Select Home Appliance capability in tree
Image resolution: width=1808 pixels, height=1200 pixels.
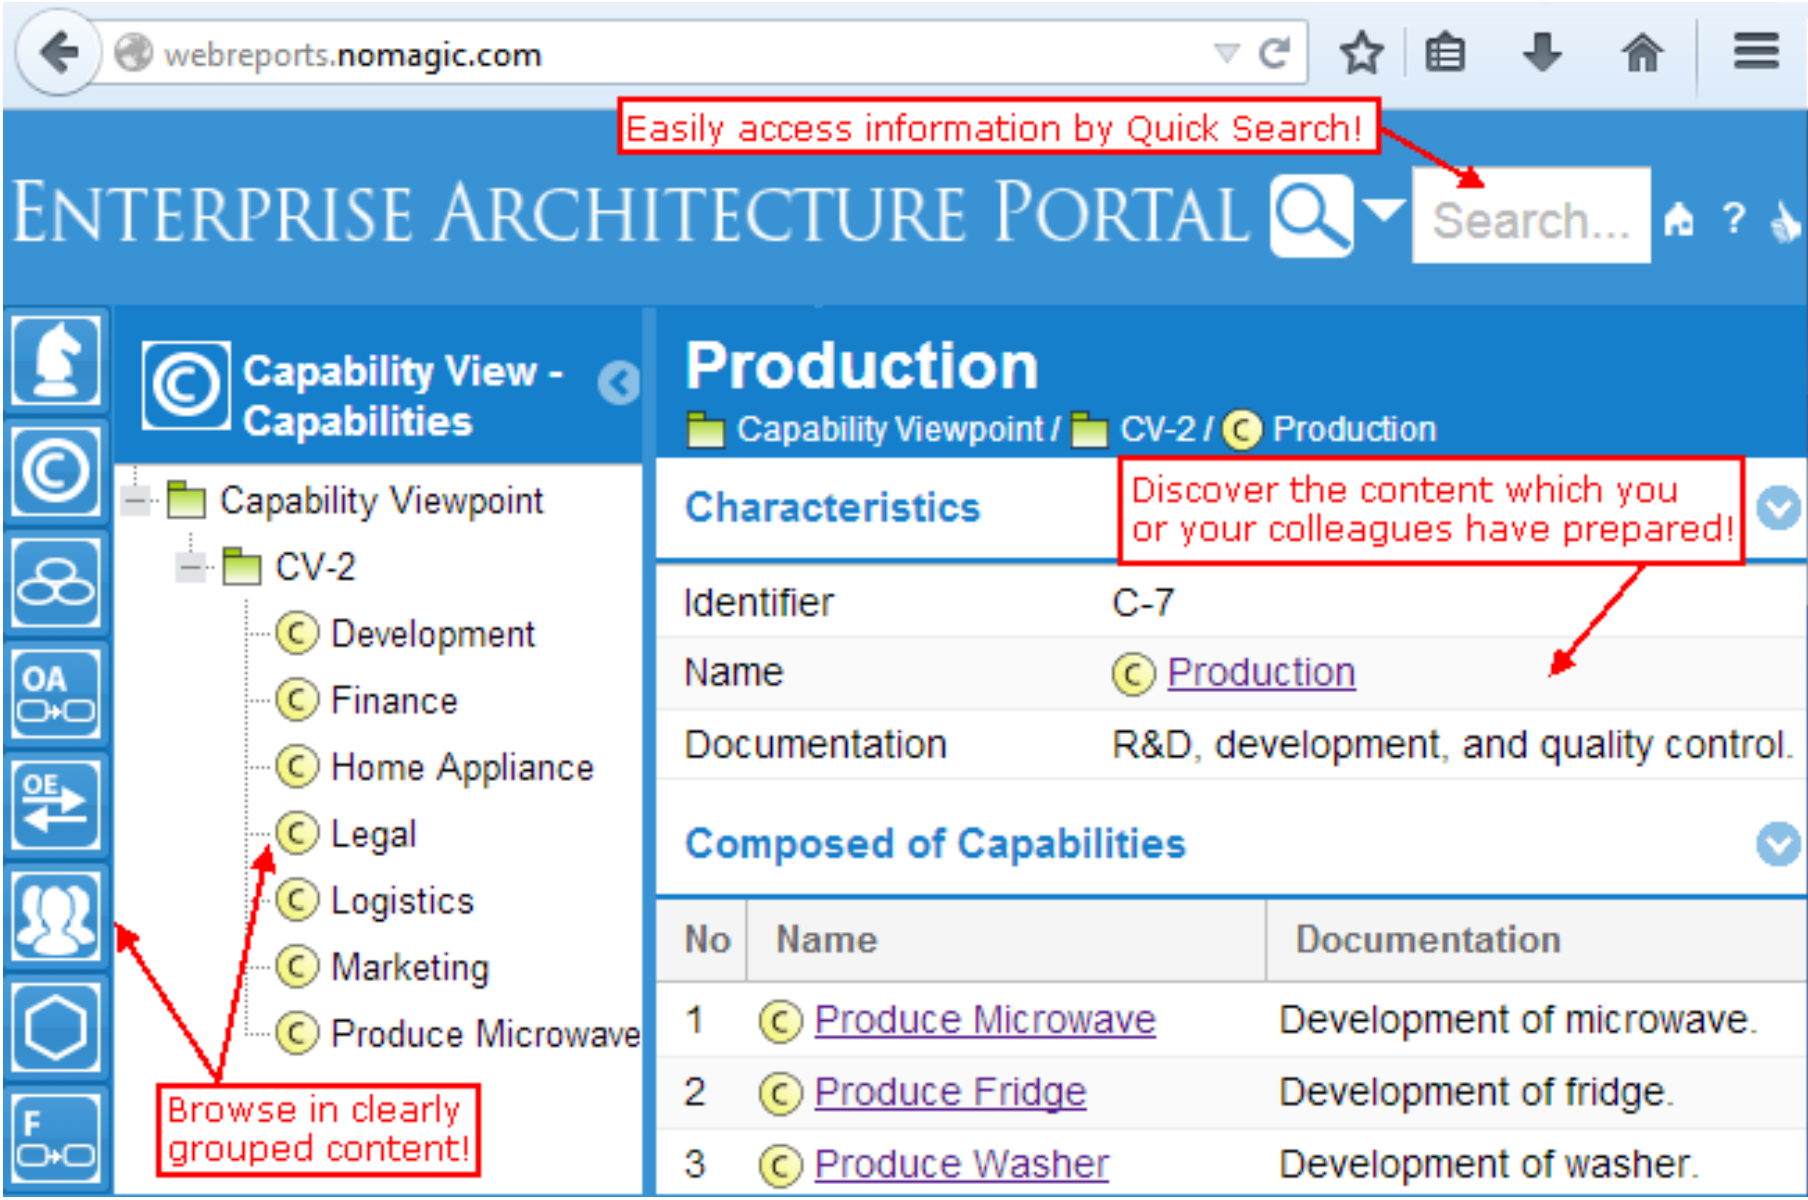[435, 767]
